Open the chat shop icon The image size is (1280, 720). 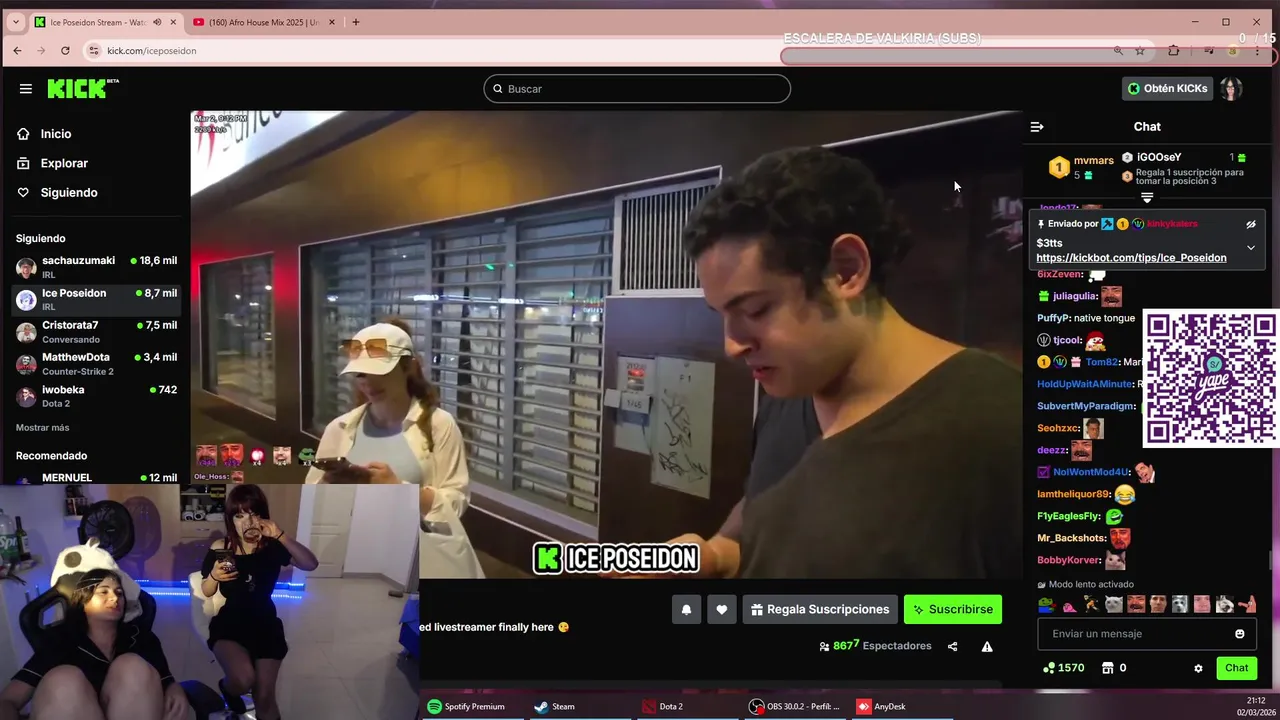(x=1108, y=668)
